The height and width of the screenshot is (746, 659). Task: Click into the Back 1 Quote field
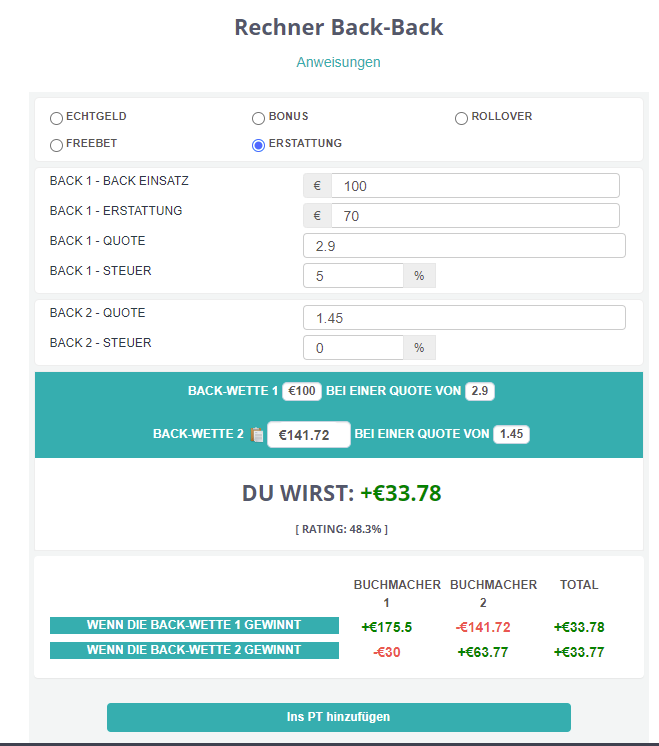tap(464, 245)
